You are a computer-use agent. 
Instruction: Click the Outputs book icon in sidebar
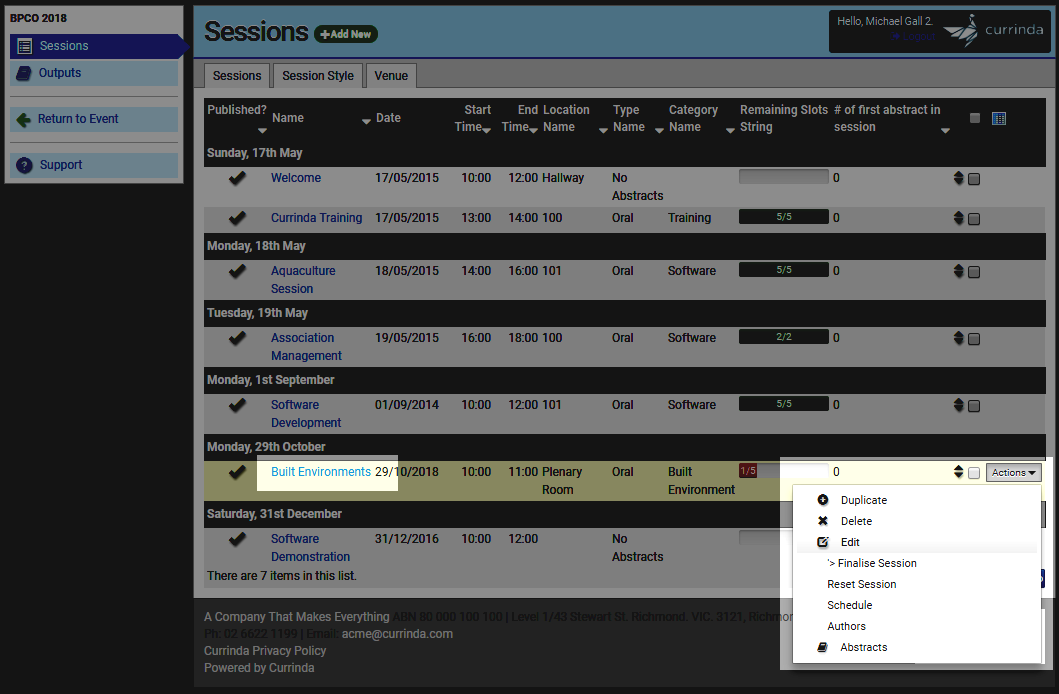[24, 73]
